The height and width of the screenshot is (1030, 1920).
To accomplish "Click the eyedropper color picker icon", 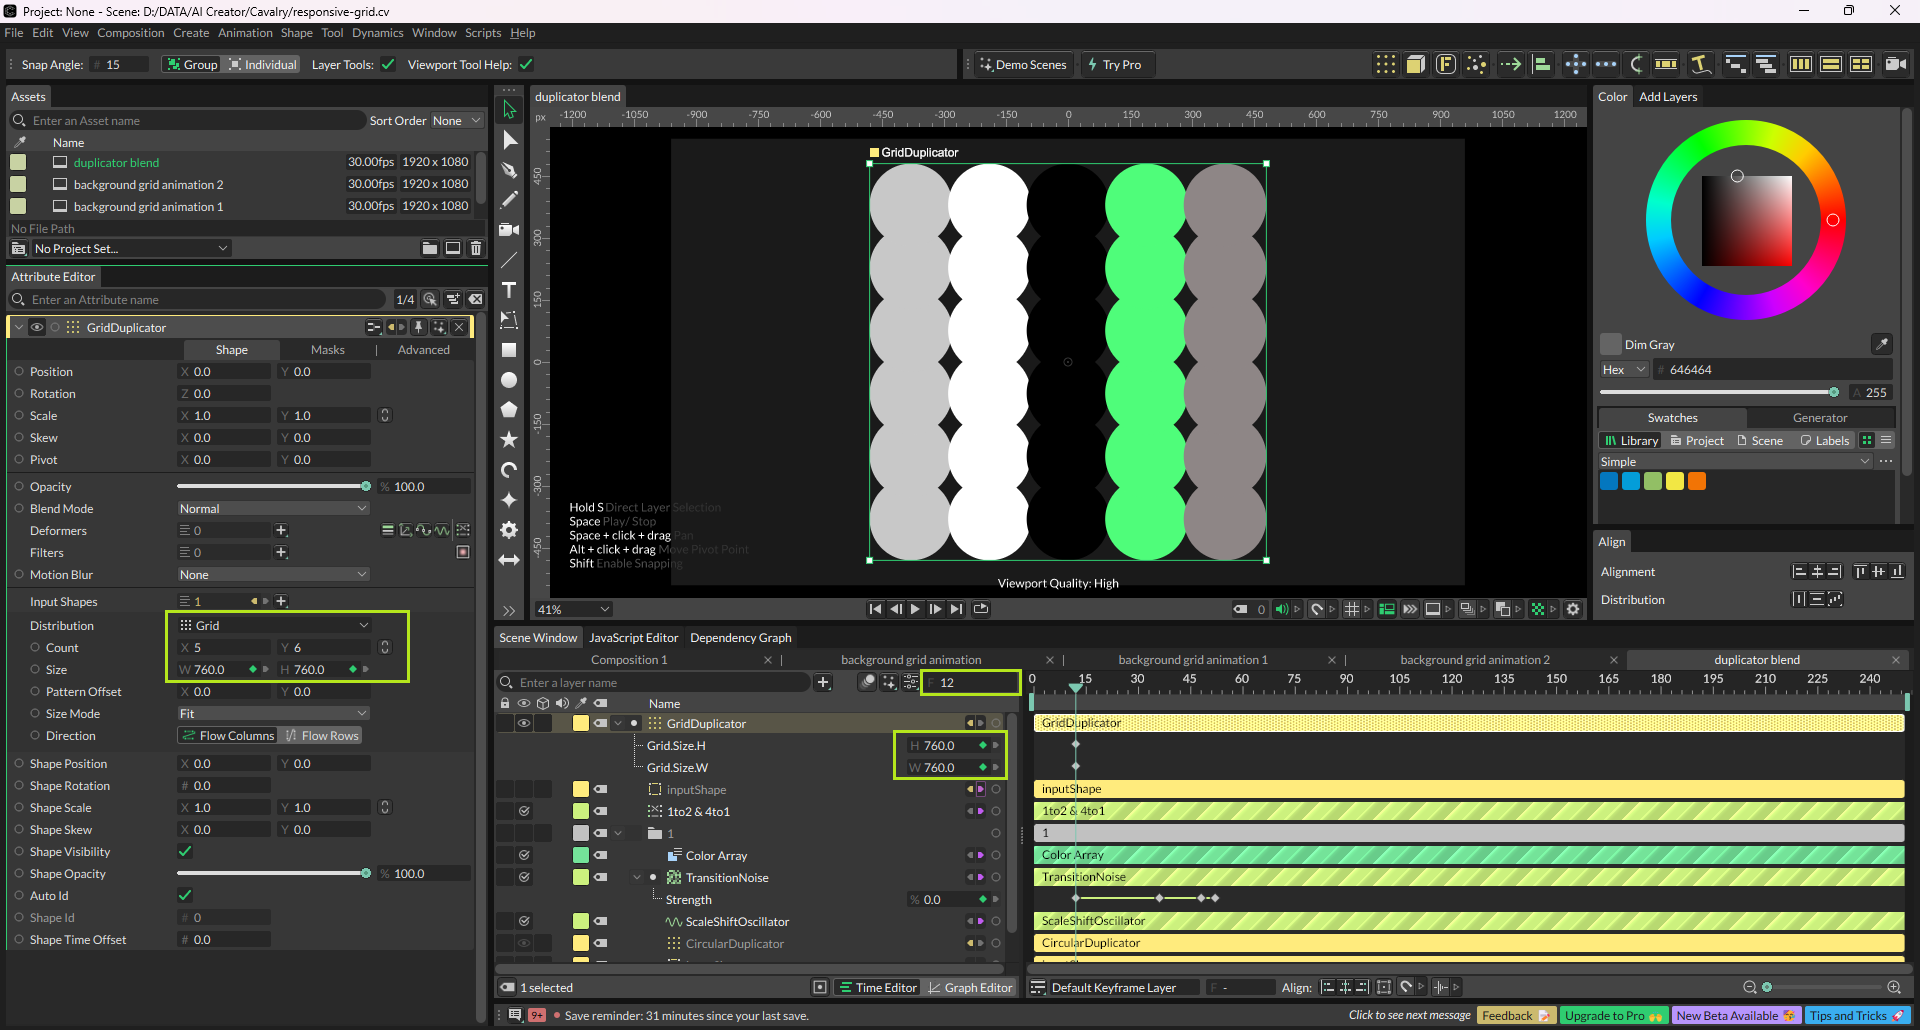I will point(1881,344).
